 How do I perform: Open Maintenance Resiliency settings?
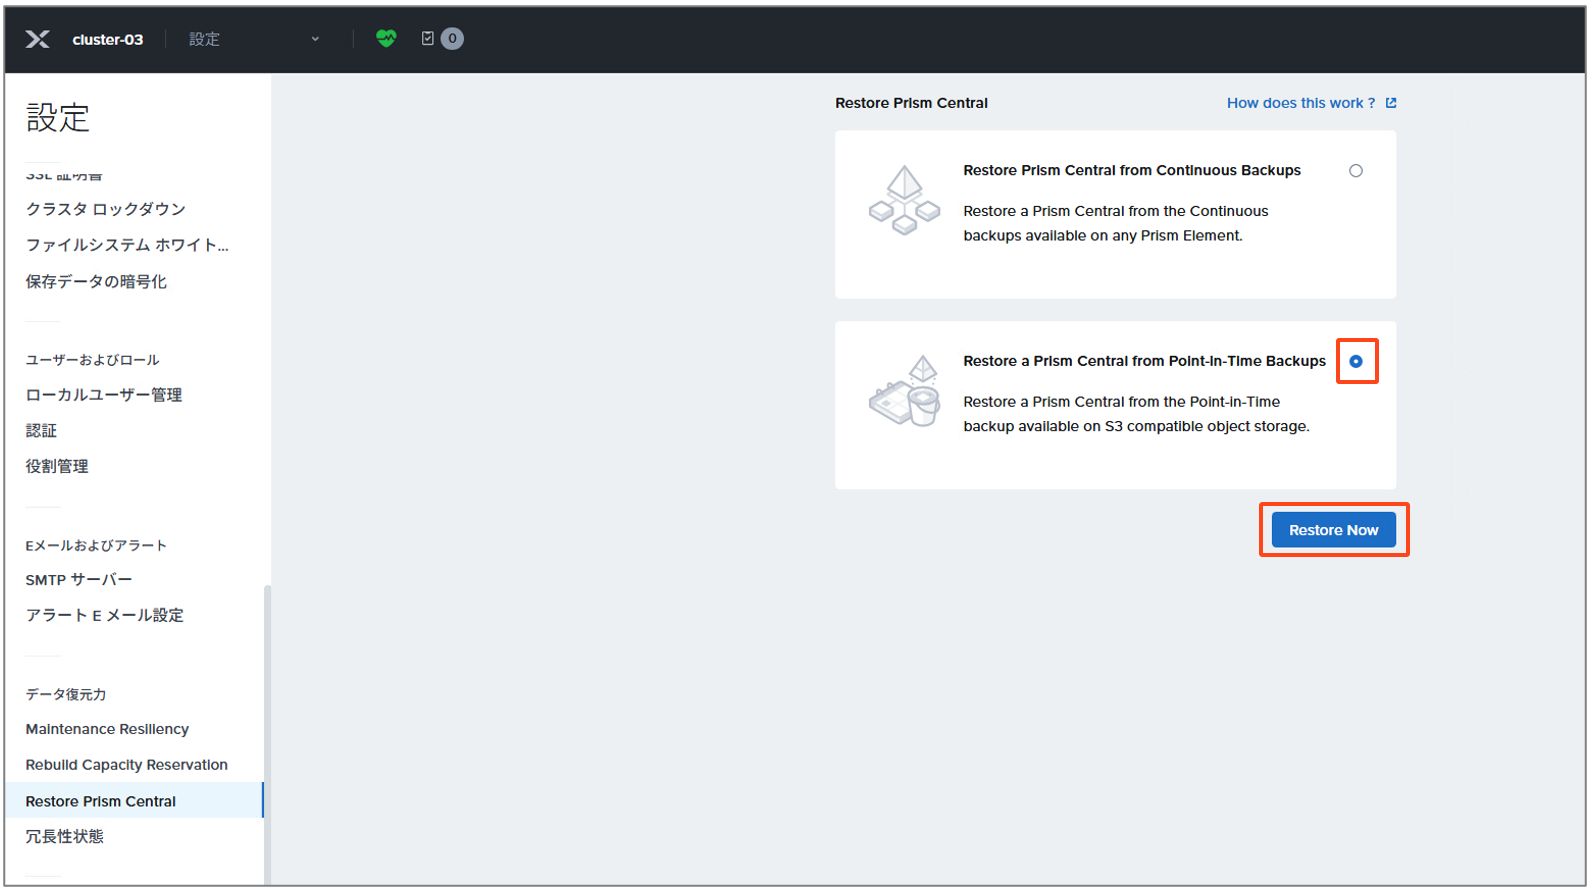tap(107, 729)
